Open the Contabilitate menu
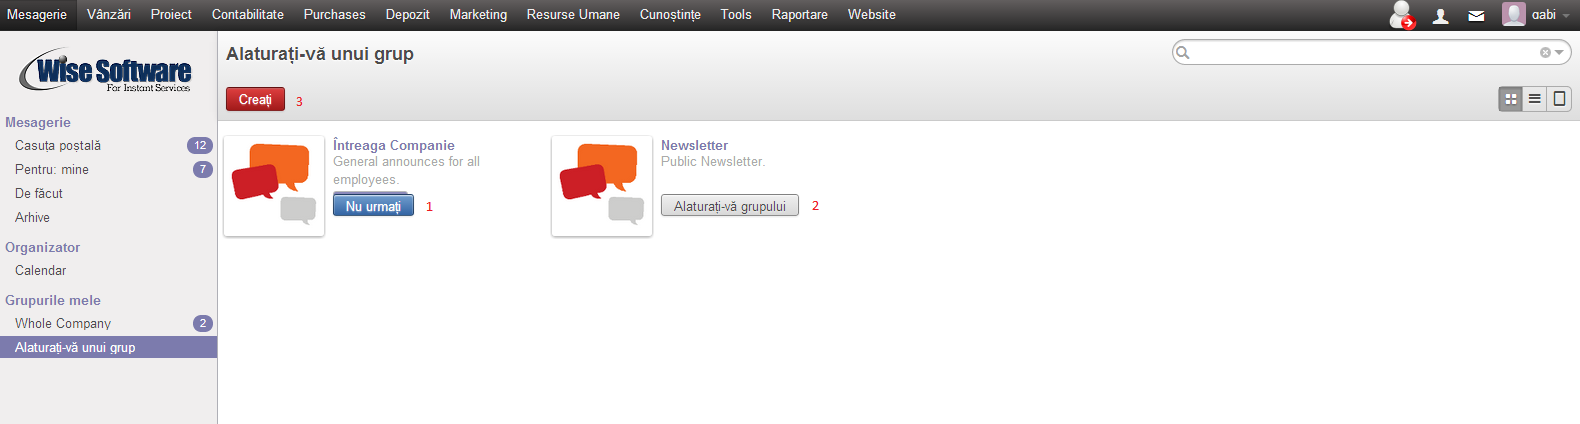The height and width of the screenshot is (424, 1580). coord(248,15)
